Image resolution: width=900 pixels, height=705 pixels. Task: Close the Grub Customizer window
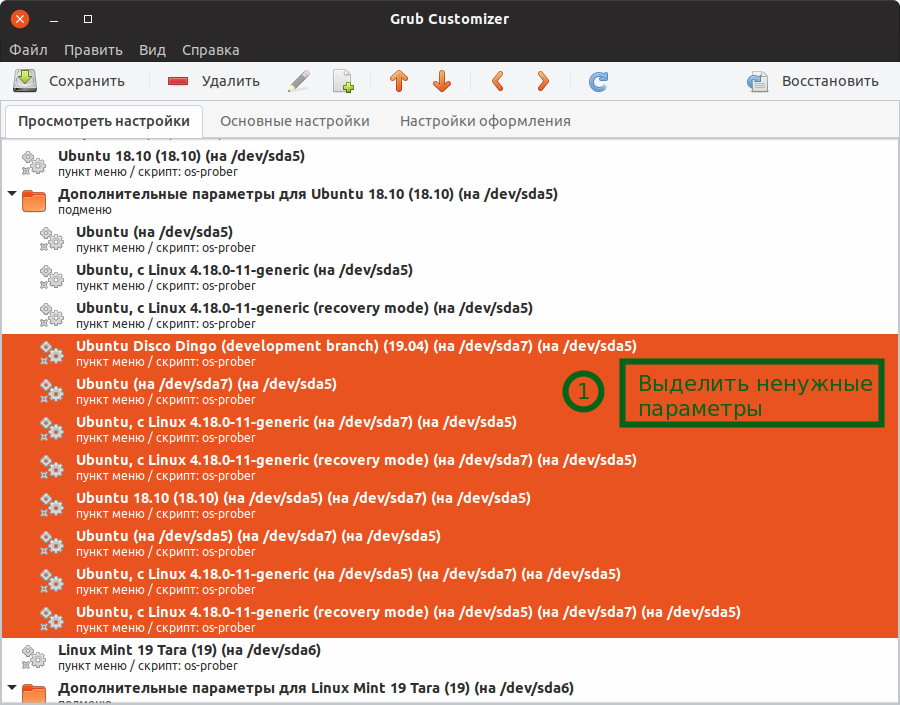pyautogui.click(x=20, y=19)
